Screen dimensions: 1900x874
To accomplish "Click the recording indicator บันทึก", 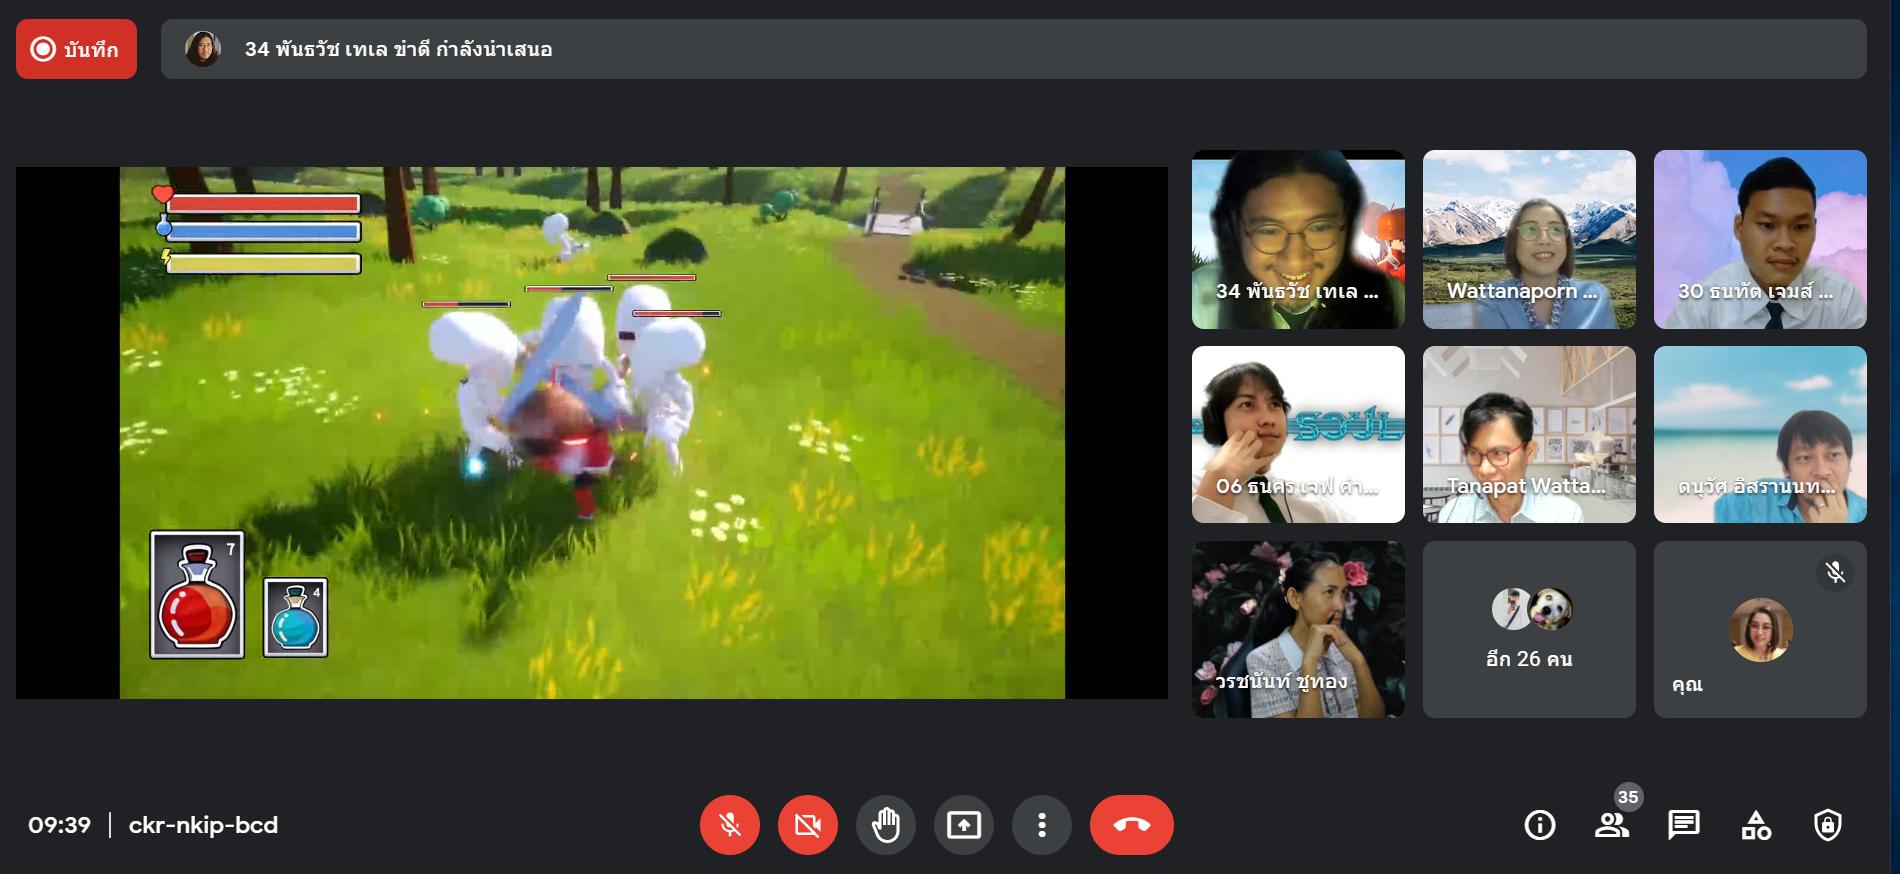I will (x=76, y=49).
